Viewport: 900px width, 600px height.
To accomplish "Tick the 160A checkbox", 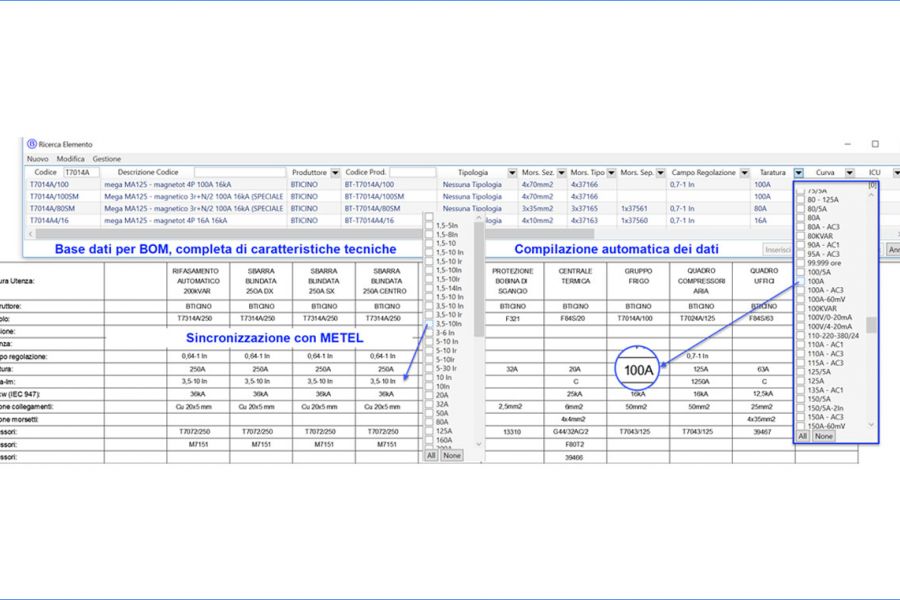I will (429, 440).
